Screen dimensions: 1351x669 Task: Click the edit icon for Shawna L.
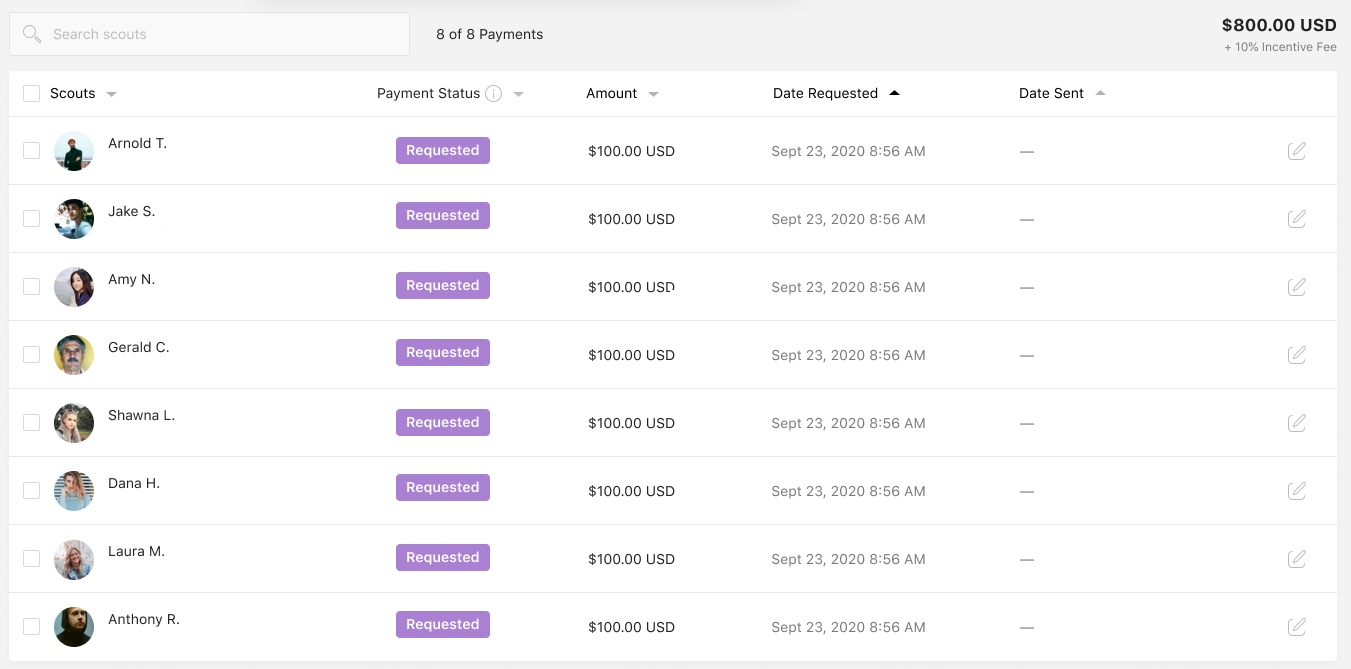pyautogui.click(x=1297, y=423)
